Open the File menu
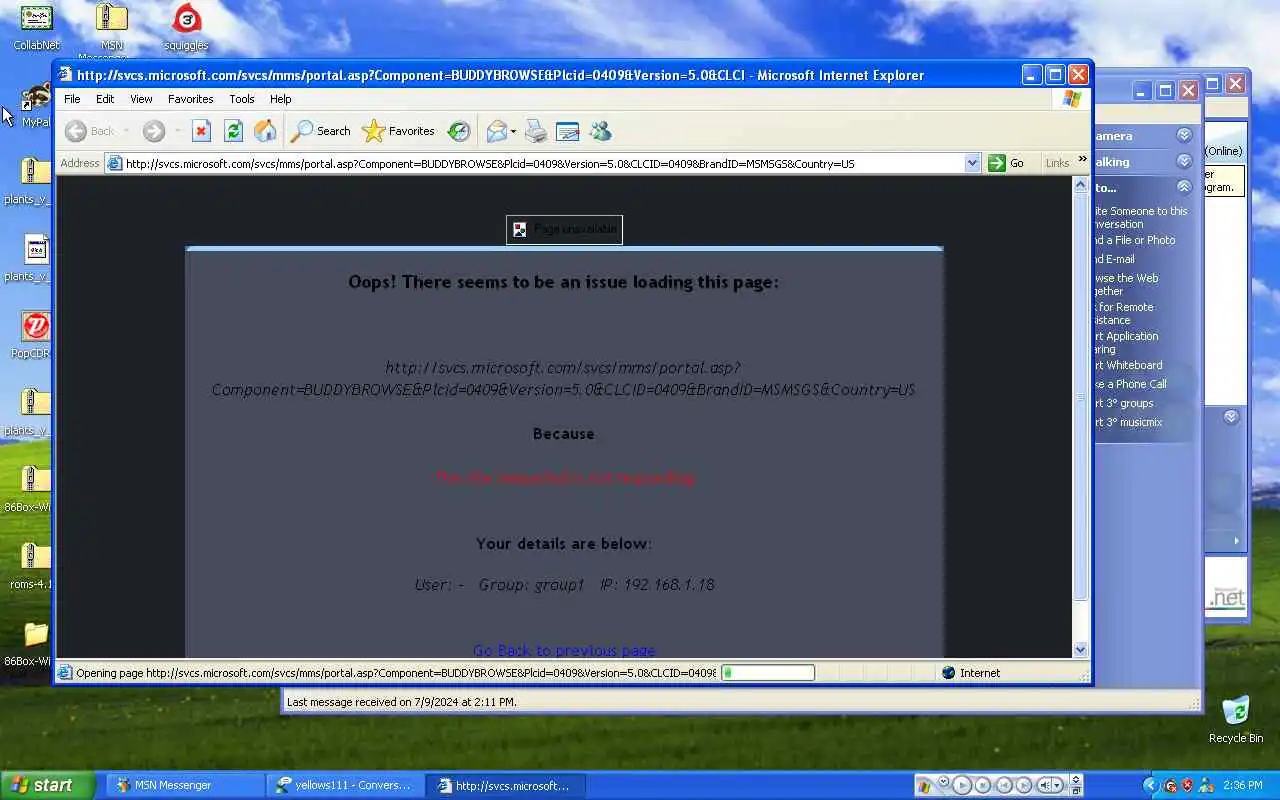Viewport: 1280px width, 800px height. [x=72, y=99]
